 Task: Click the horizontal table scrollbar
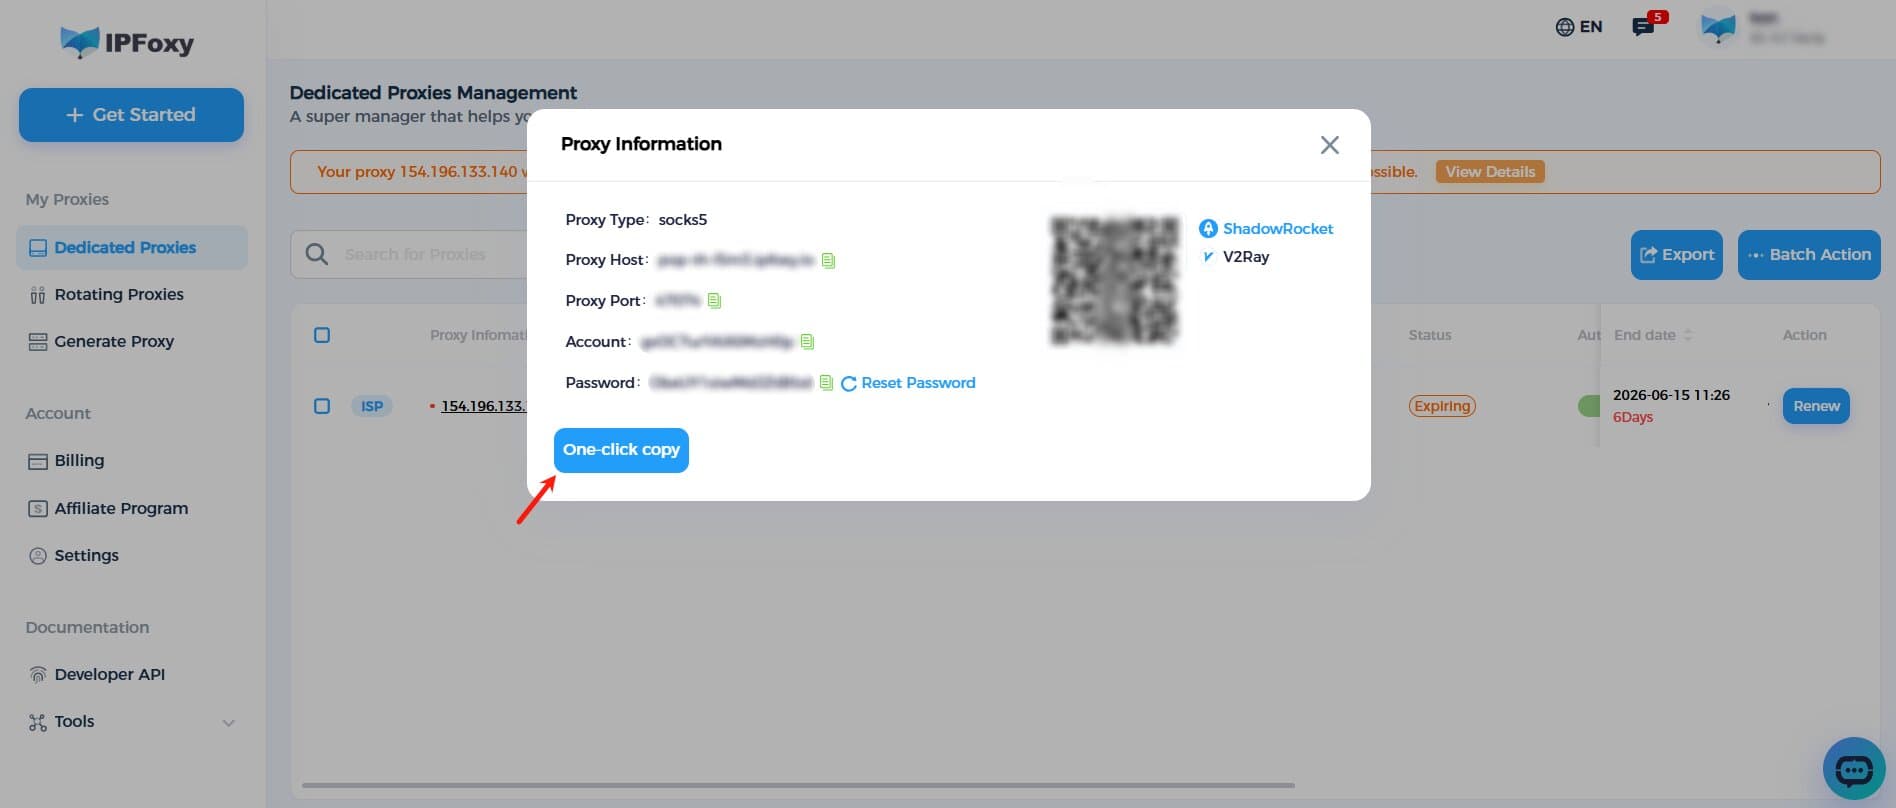798,785
